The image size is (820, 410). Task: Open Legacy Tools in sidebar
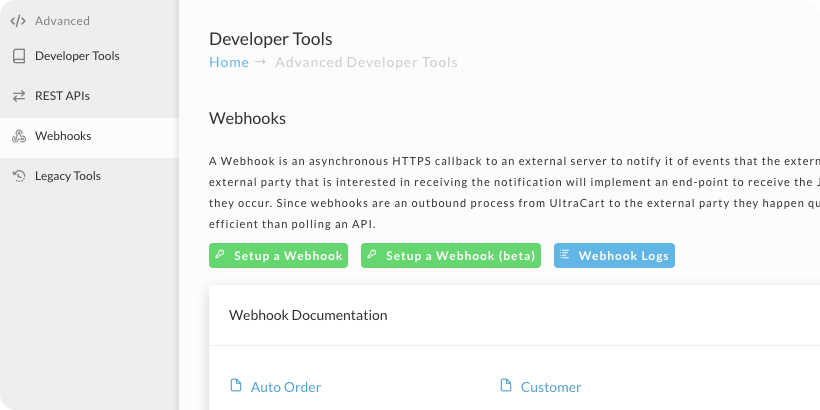(89, 176)
